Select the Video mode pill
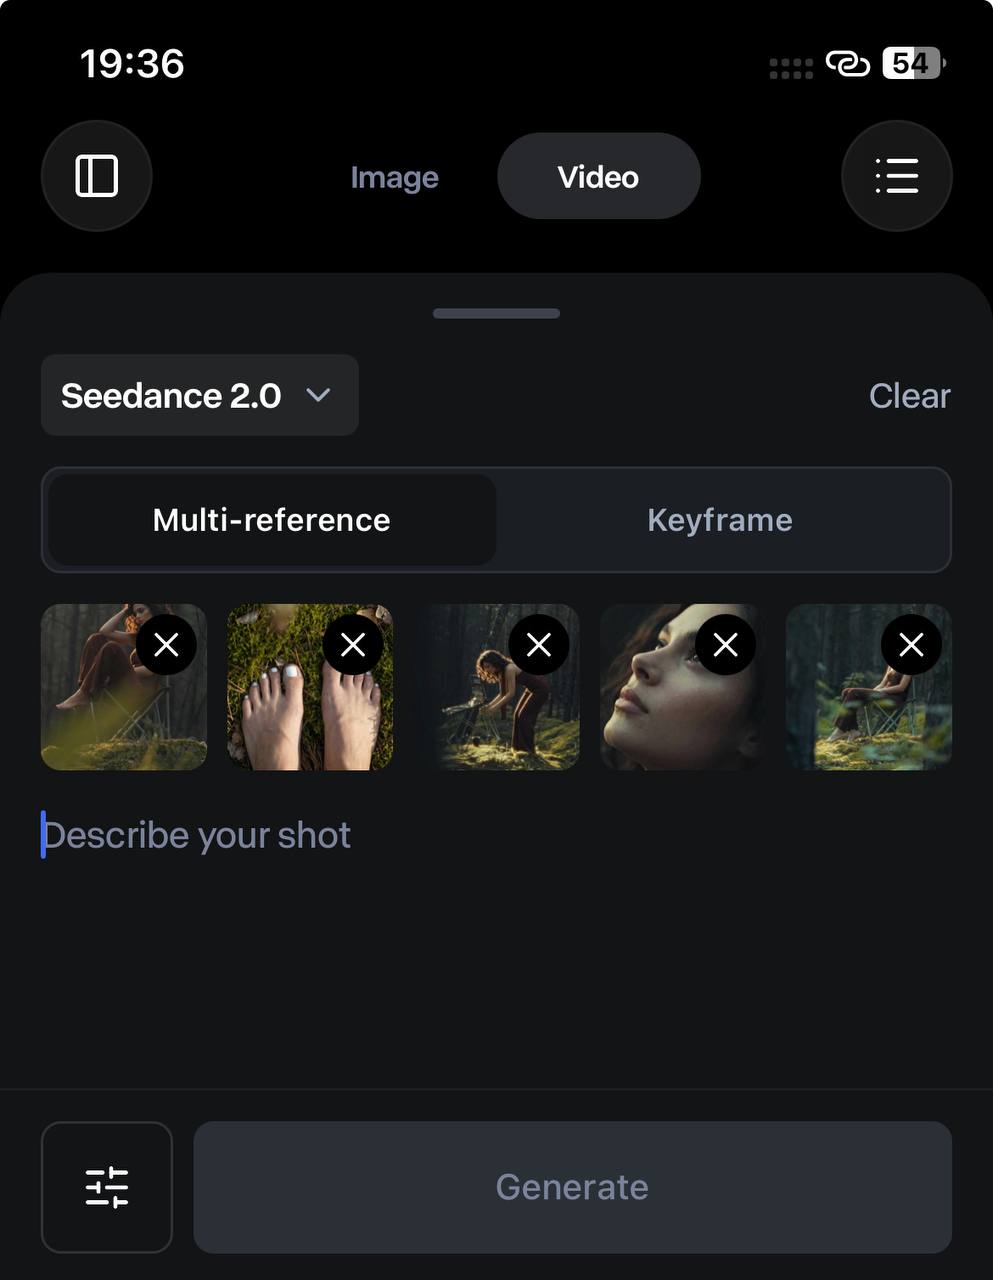Viewport: 993px width, 1280px height. [x=598, y=176]
